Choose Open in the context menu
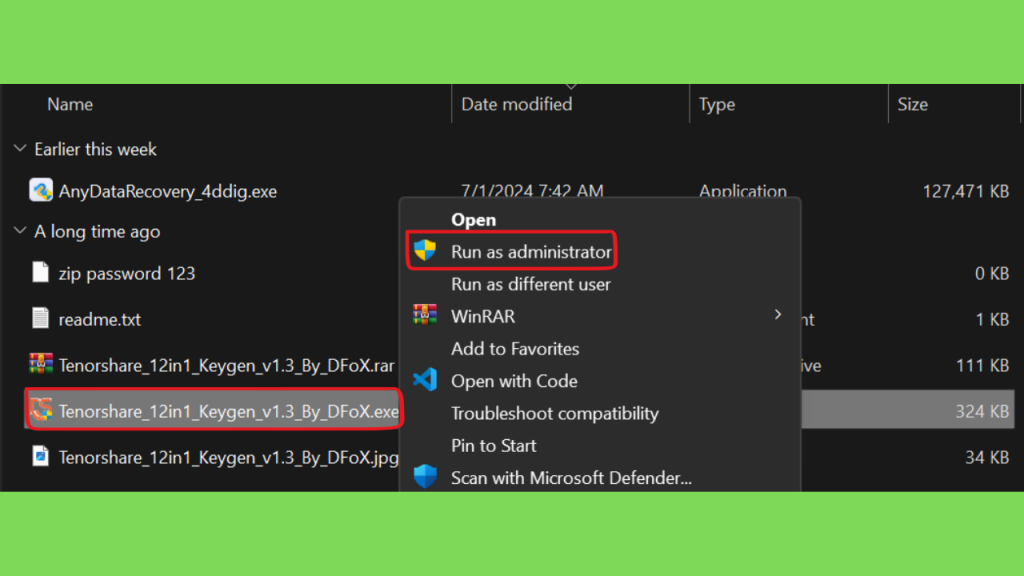The height and width of the screenshot is (576, 1024). click(x=473, y=219)
